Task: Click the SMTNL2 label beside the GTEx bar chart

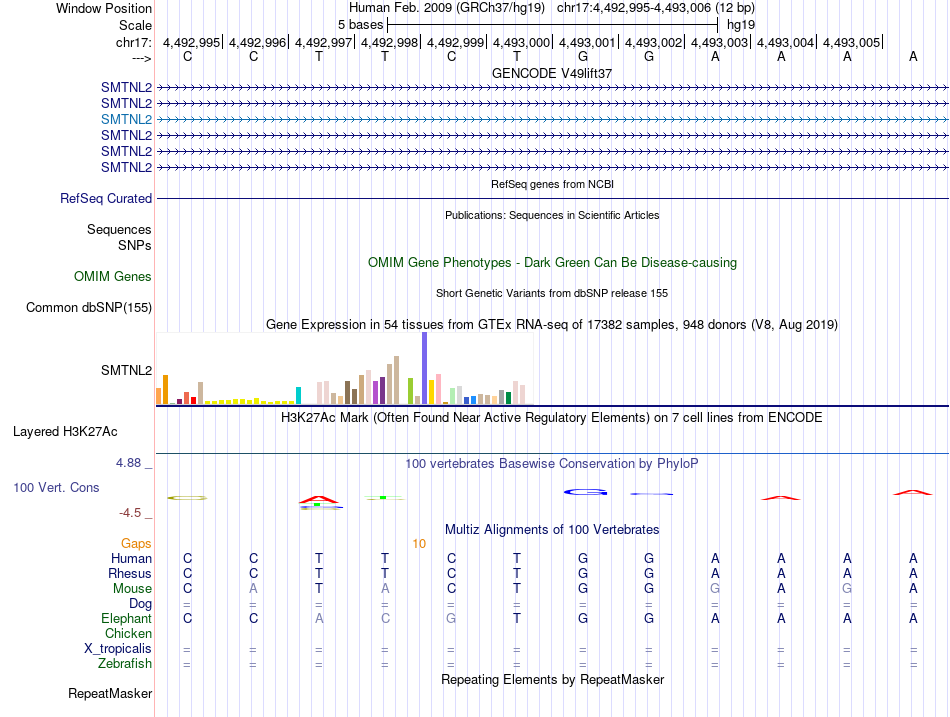Action: [126, 370]
